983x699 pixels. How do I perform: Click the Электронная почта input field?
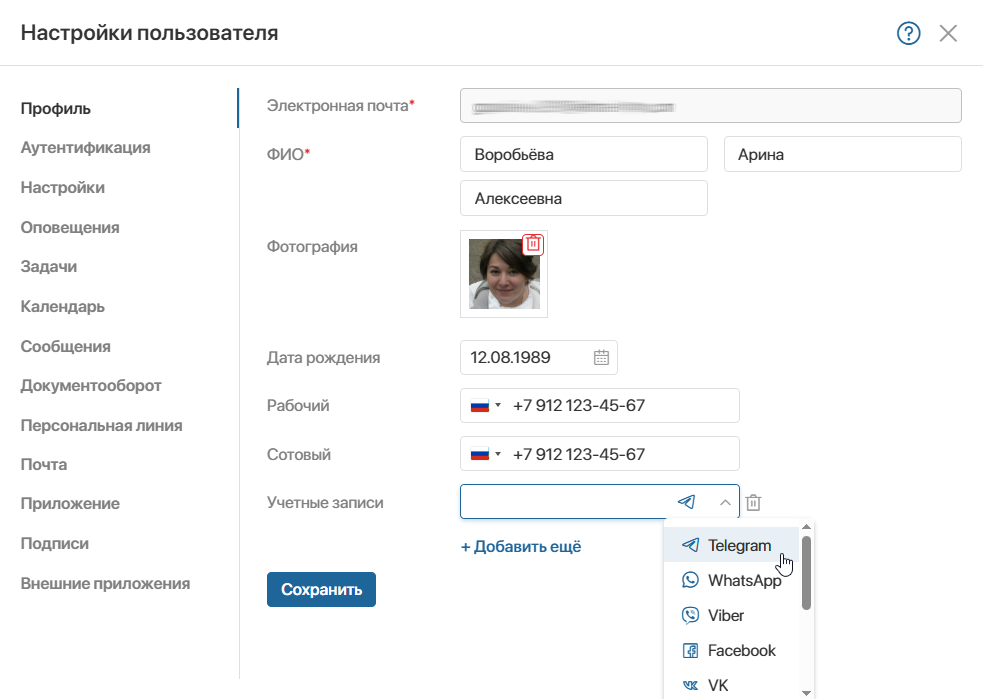pos(710,105)
